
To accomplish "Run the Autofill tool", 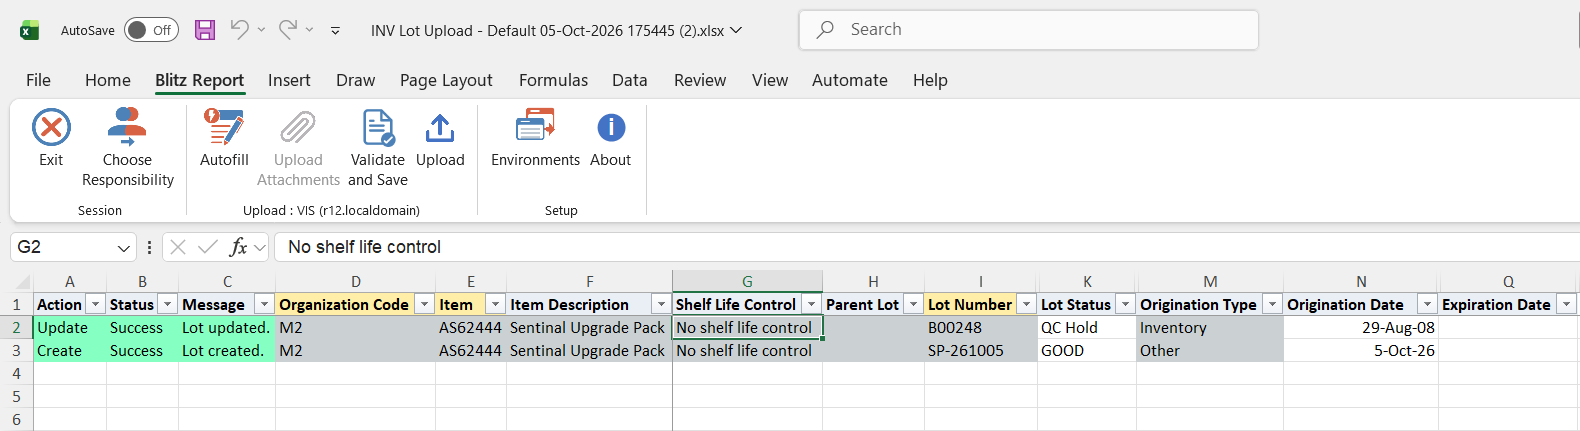I will pyautogui.click(x=224, y=138).
